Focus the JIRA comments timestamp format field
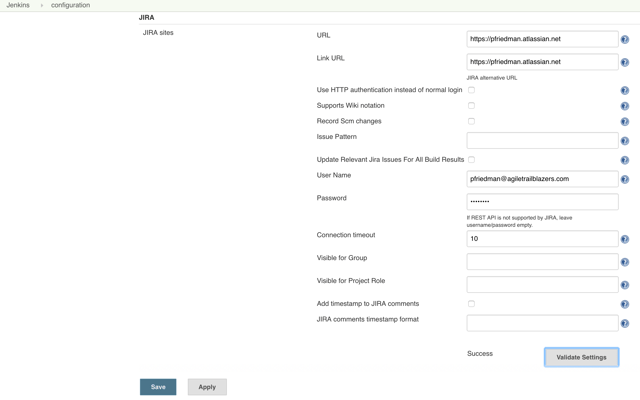Viewport: 640px width, 400px height. (542, 323)
